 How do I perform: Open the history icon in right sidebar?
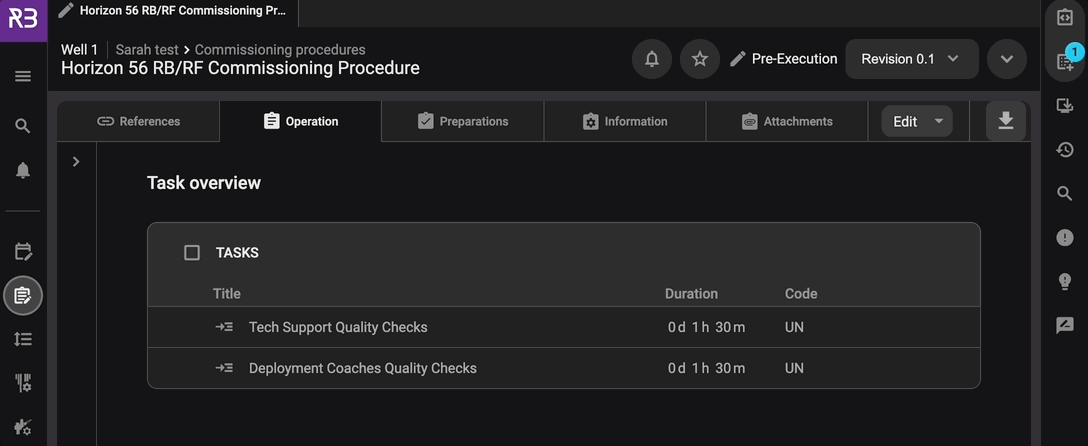coord(1065,150)
